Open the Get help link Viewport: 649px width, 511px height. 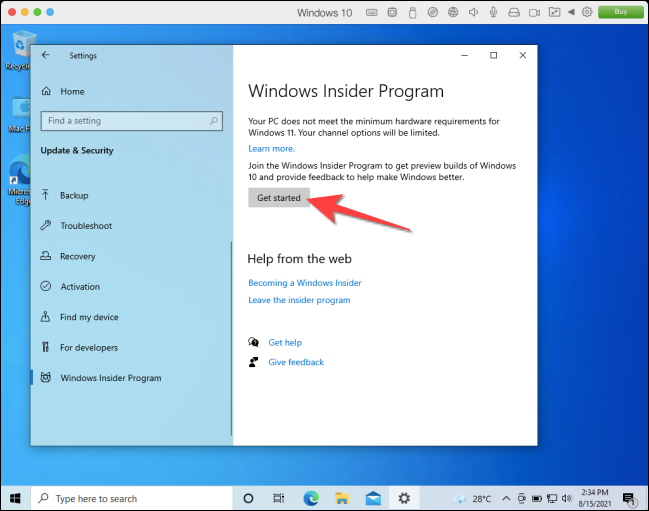pos(284,342)
